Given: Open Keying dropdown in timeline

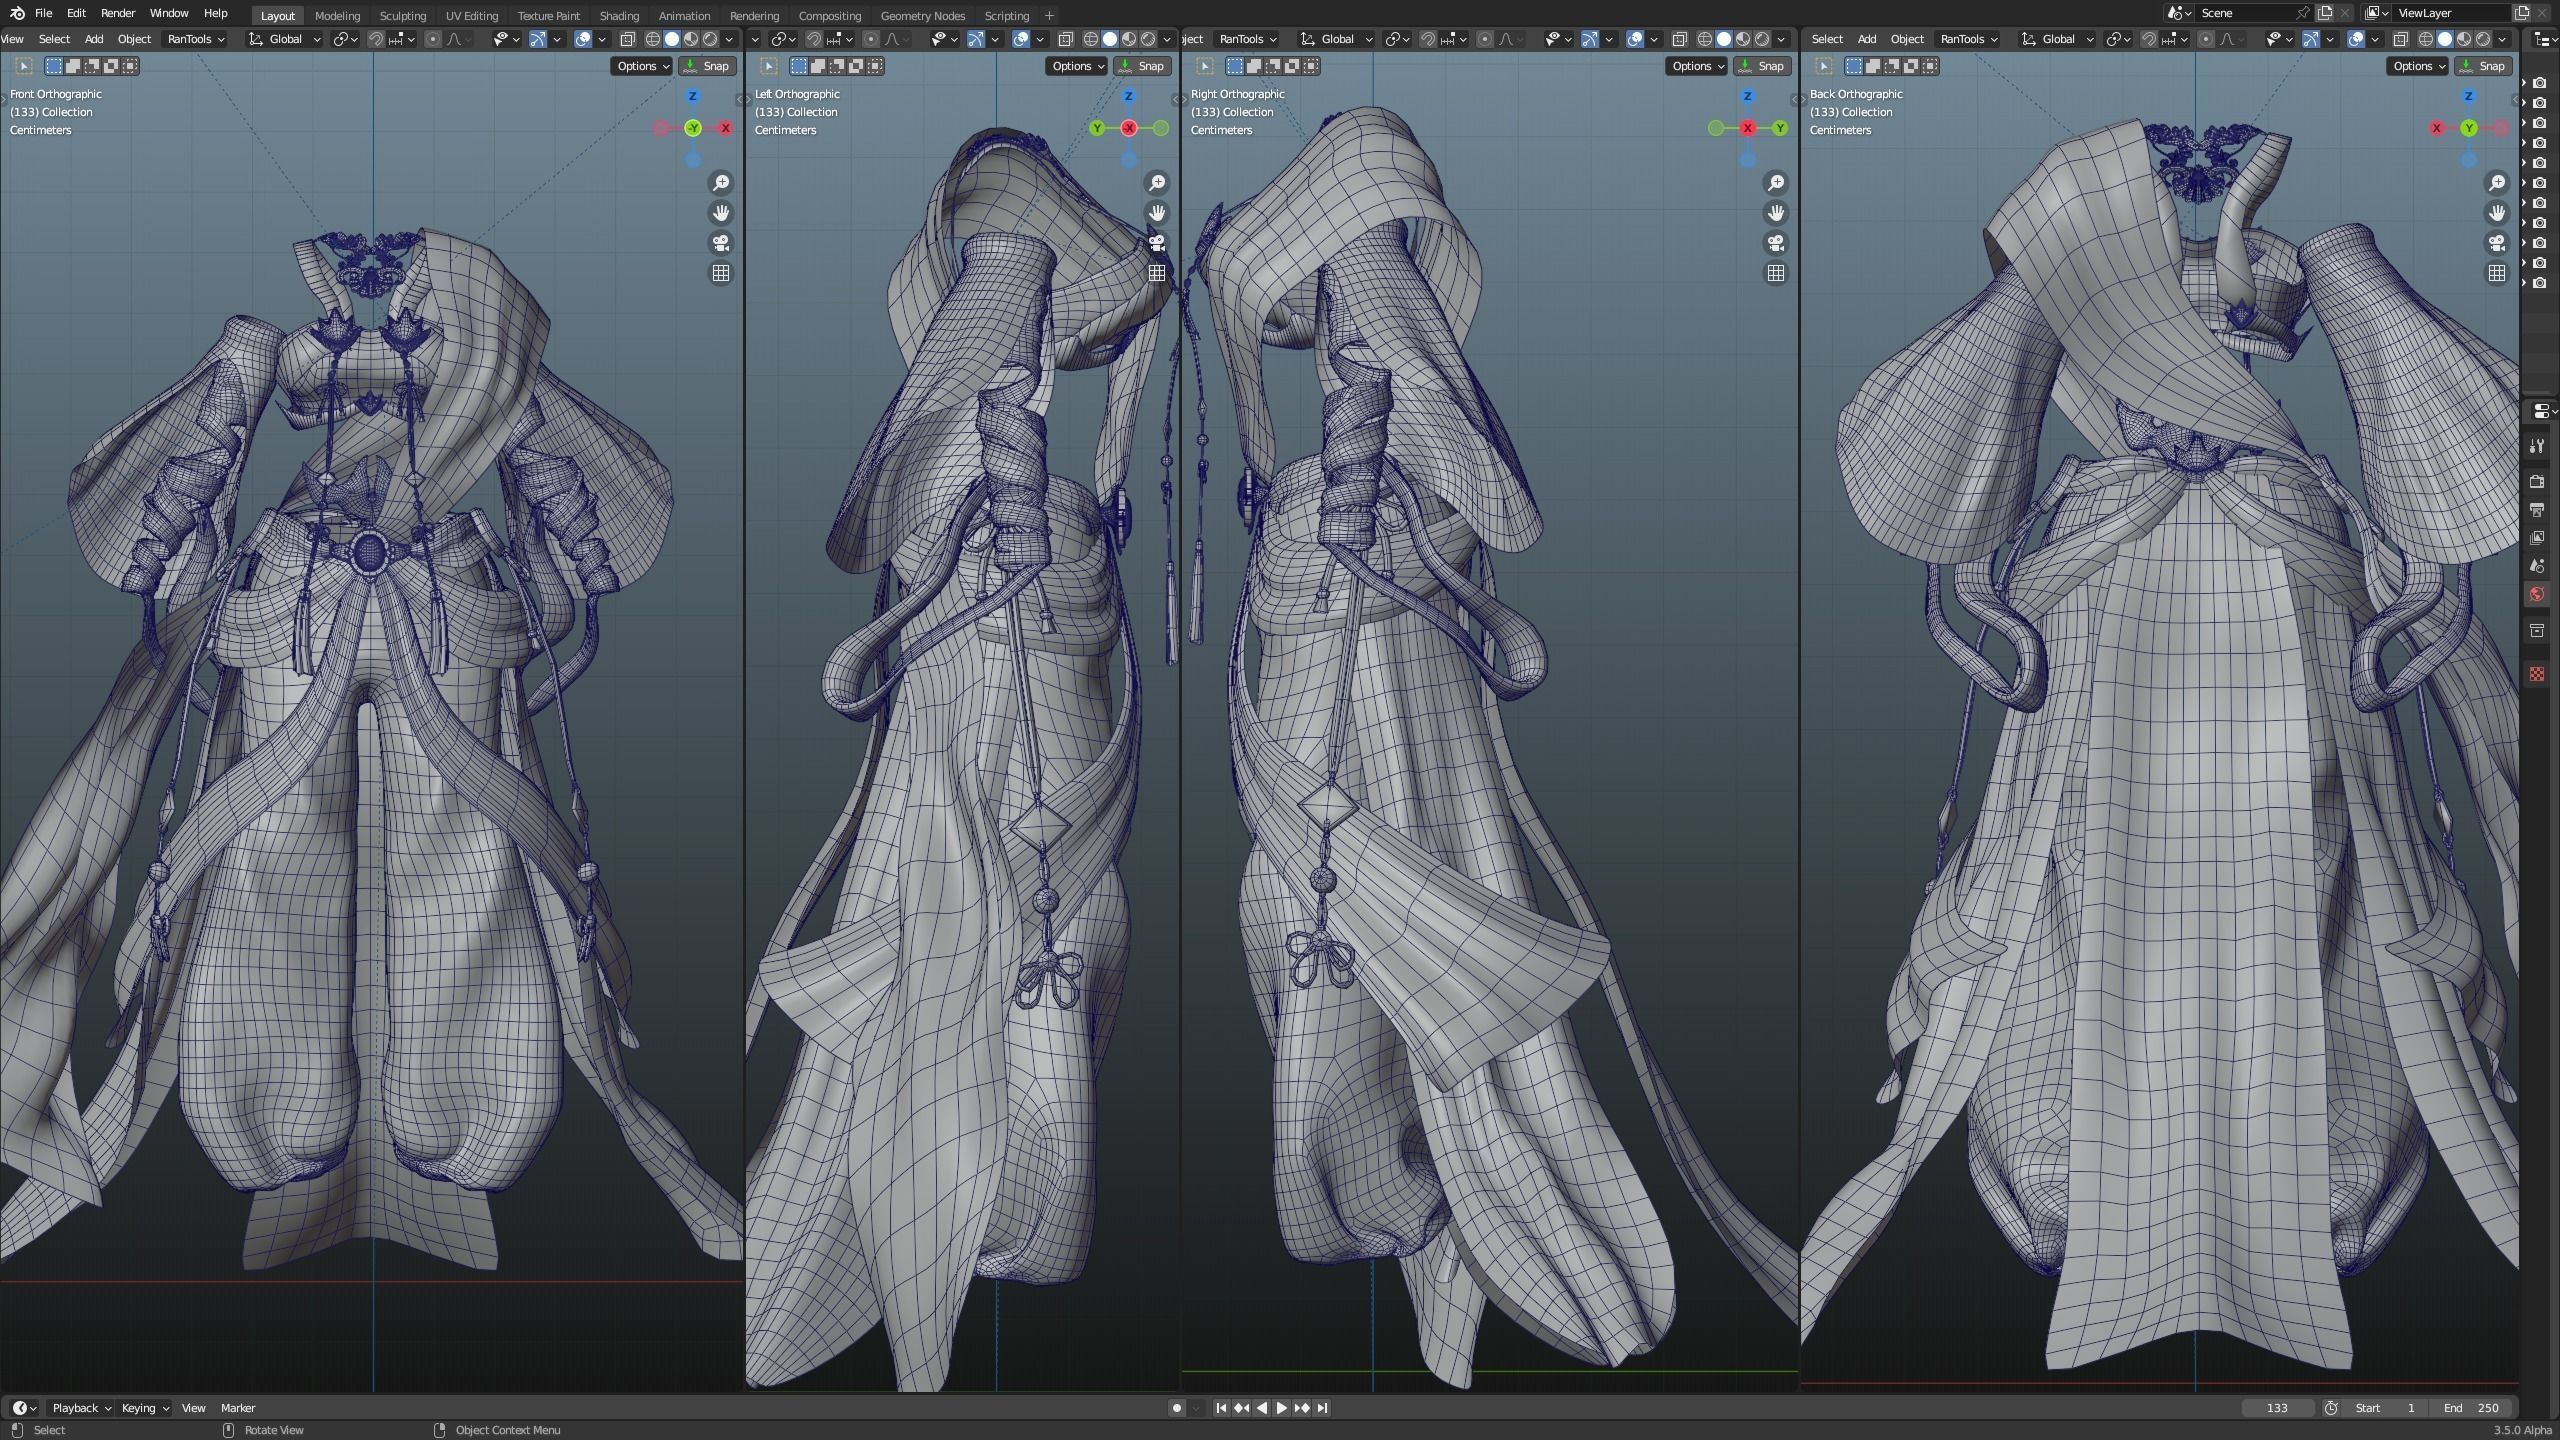Looking at the screenshot, I should tap(144, 1408).
